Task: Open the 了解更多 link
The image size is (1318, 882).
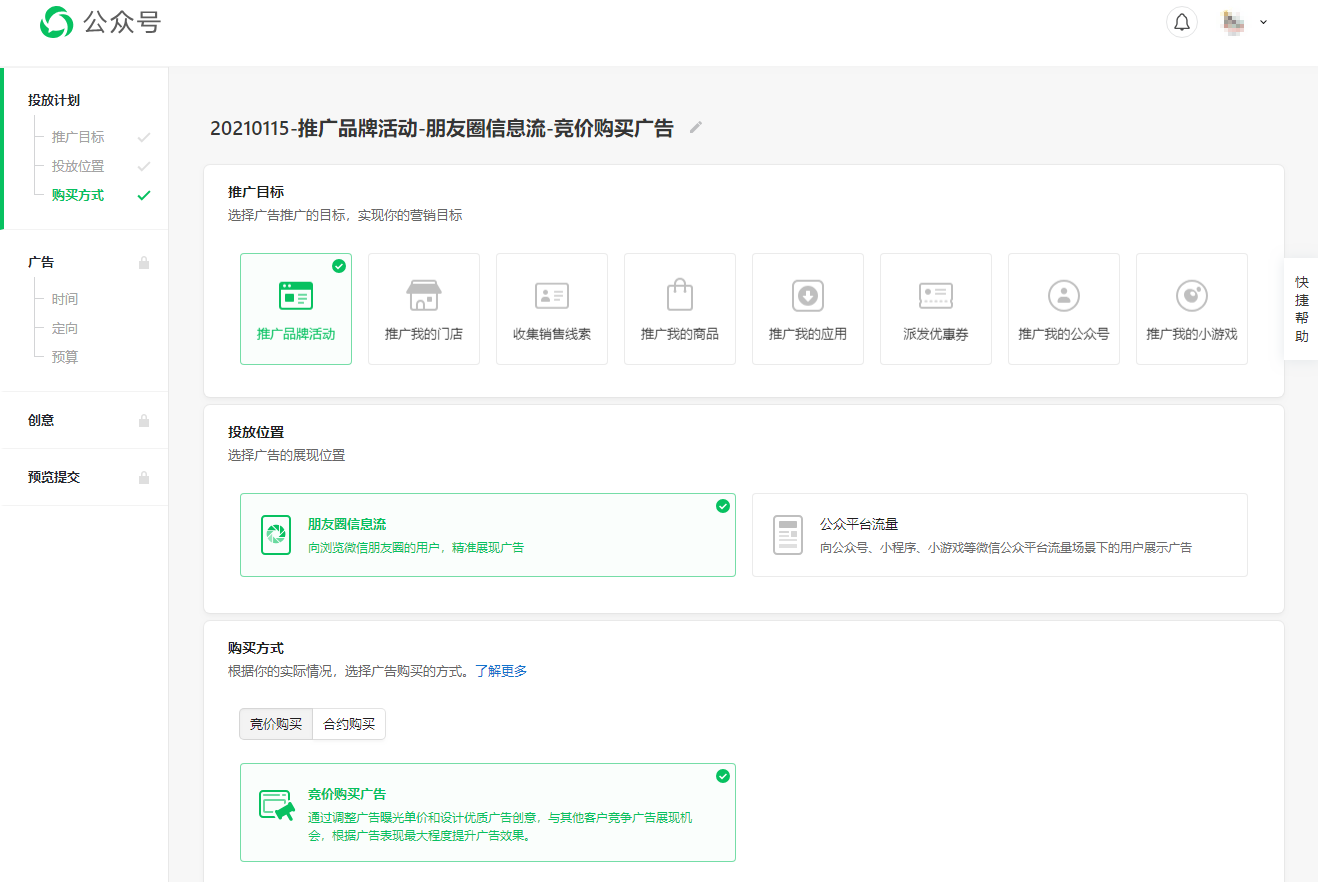Action: [501, 671]
